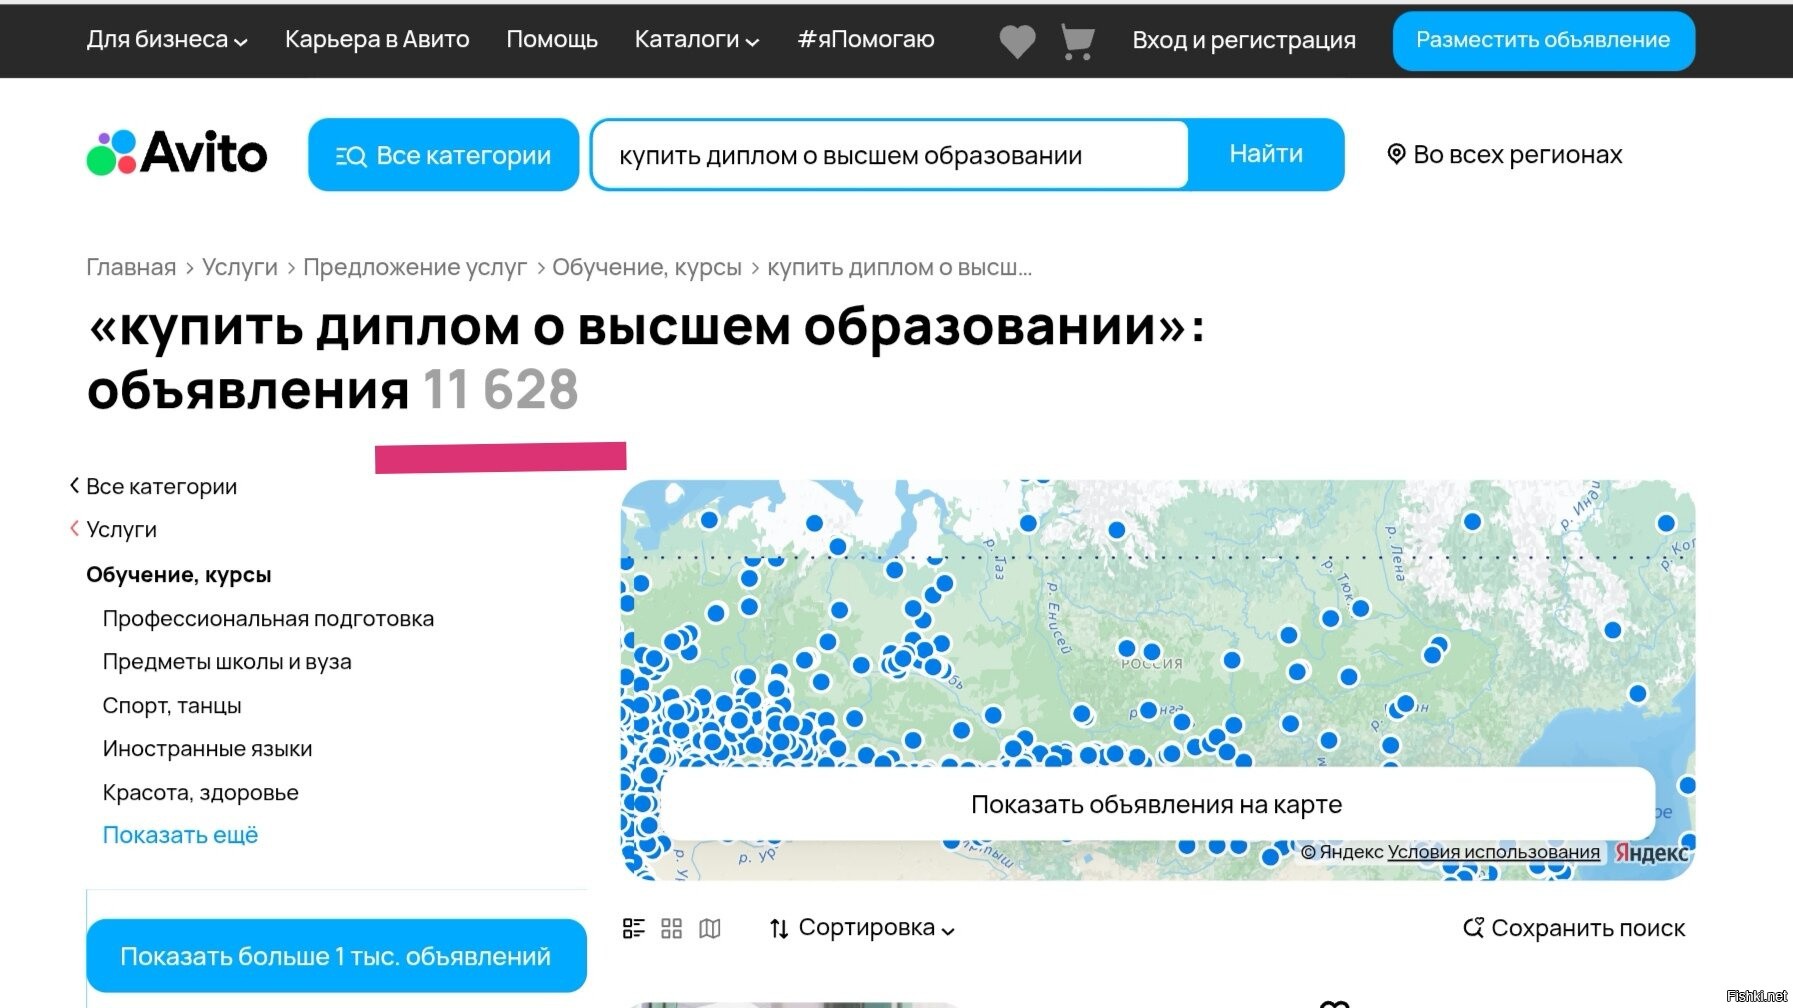The width and height of the screenshot is (1793, 1008).
Task: Expand the Каталоги dropdown menu
Action: [x=696, y=40]
